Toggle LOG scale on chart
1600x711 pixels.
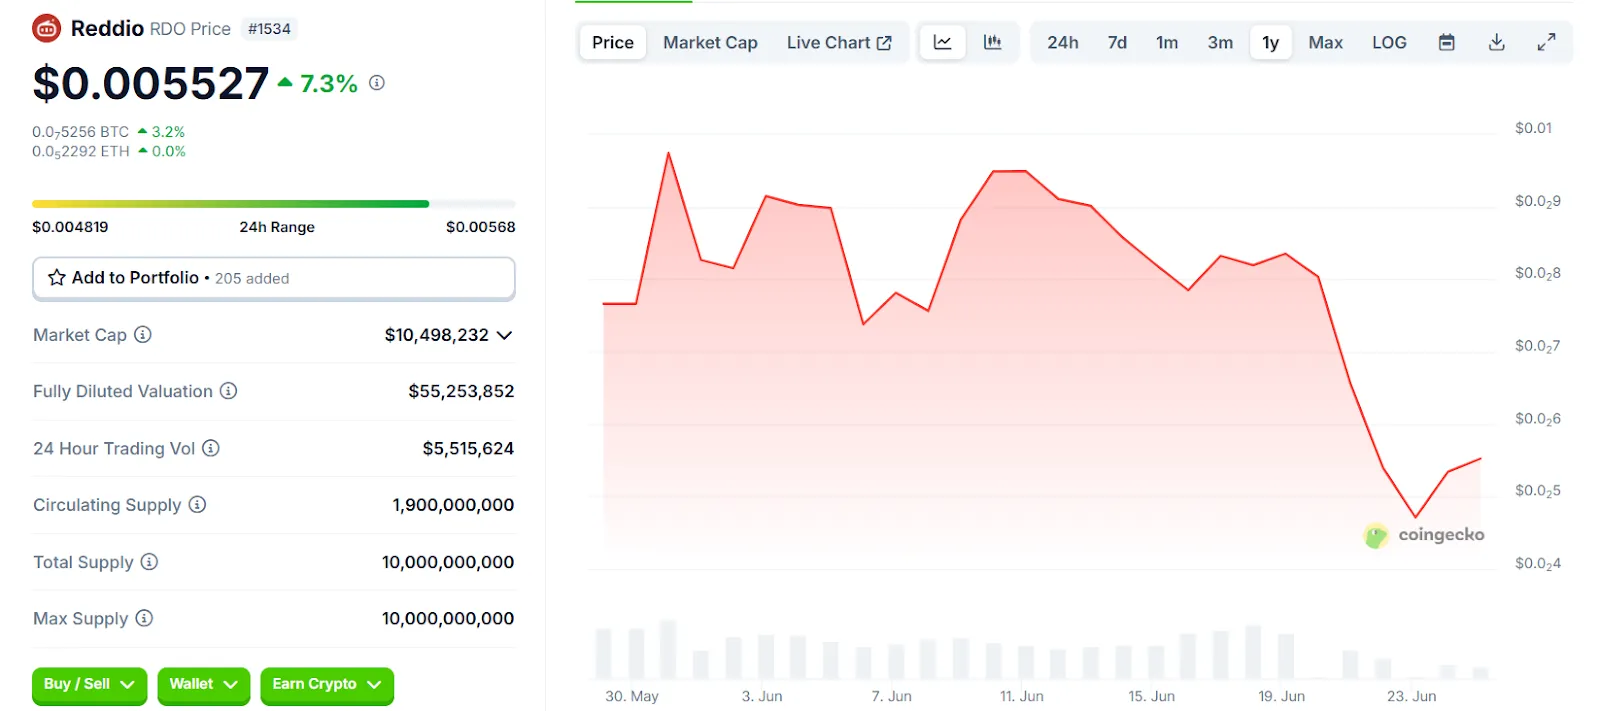pyautogui.click(x=1389, y=42)
